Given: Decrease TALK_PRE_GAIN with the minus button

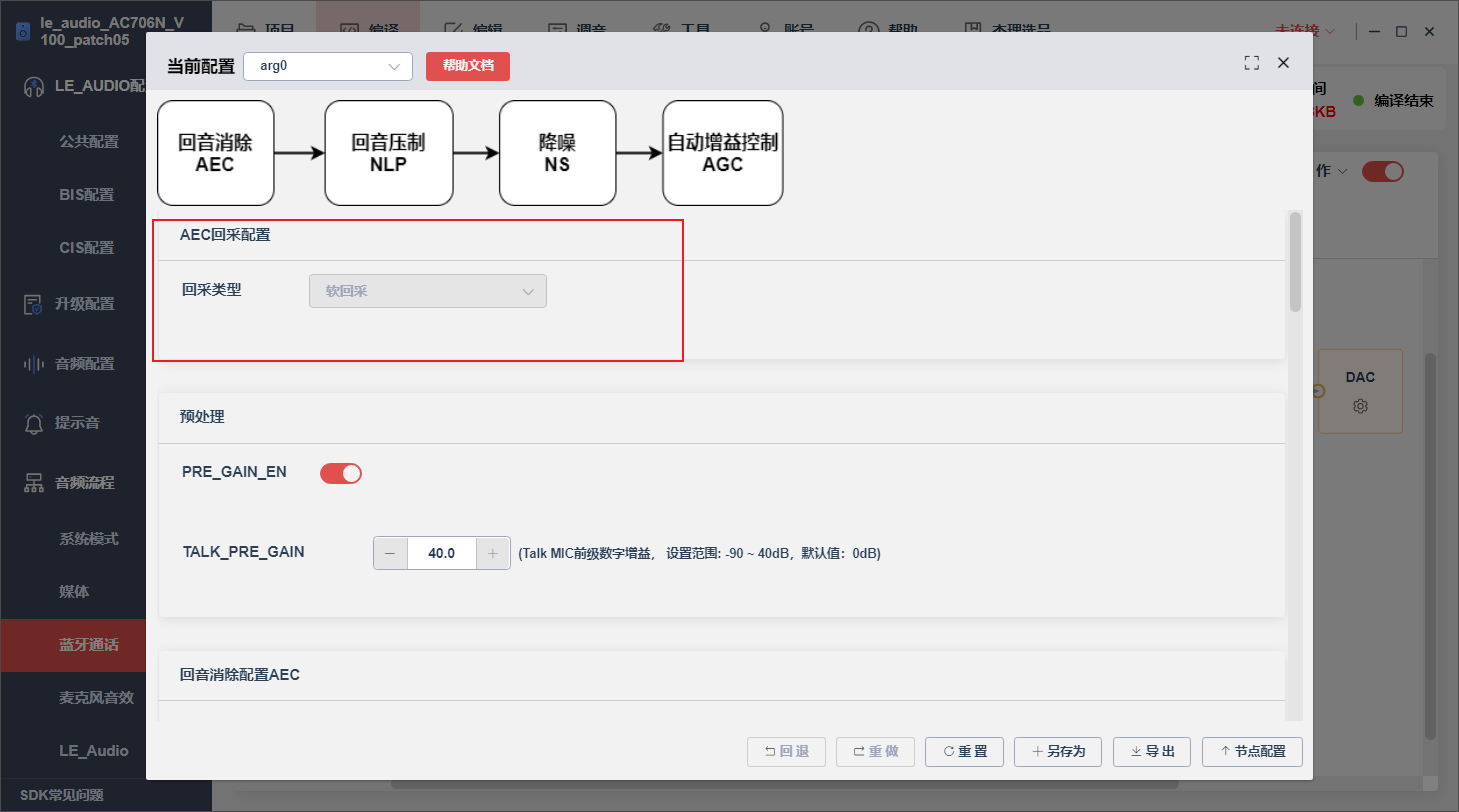Looking at the screenshot, I should (390, 553).
